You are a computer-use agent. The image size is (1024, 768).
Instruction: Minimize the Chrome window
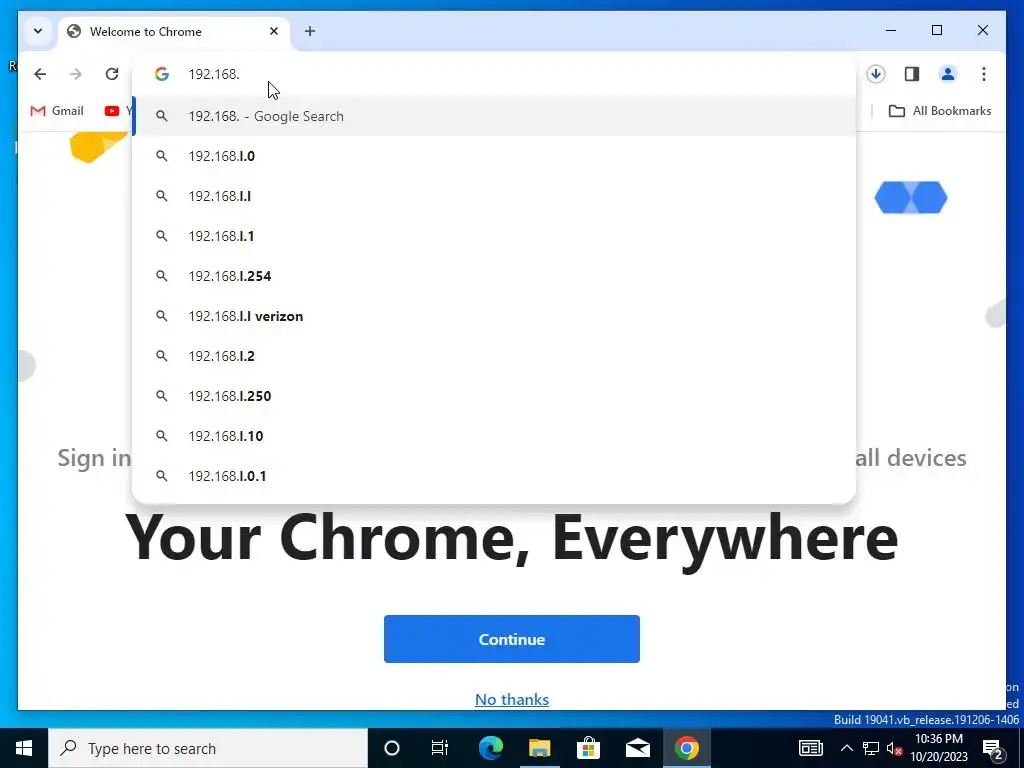891,30
